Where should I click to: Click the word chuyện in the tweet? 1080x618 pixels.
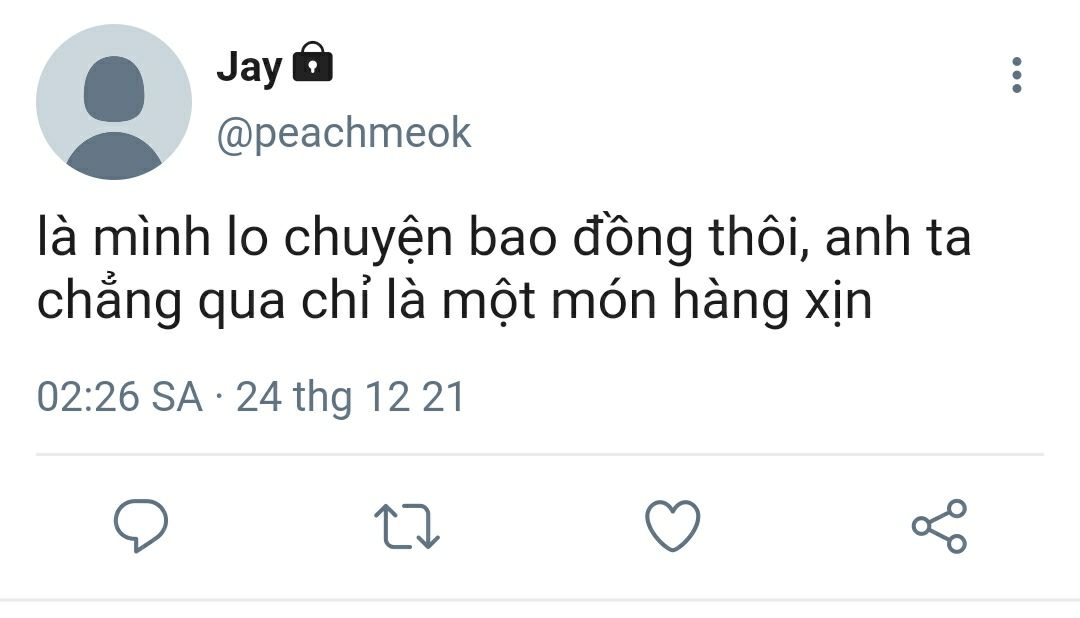[368, 238]
